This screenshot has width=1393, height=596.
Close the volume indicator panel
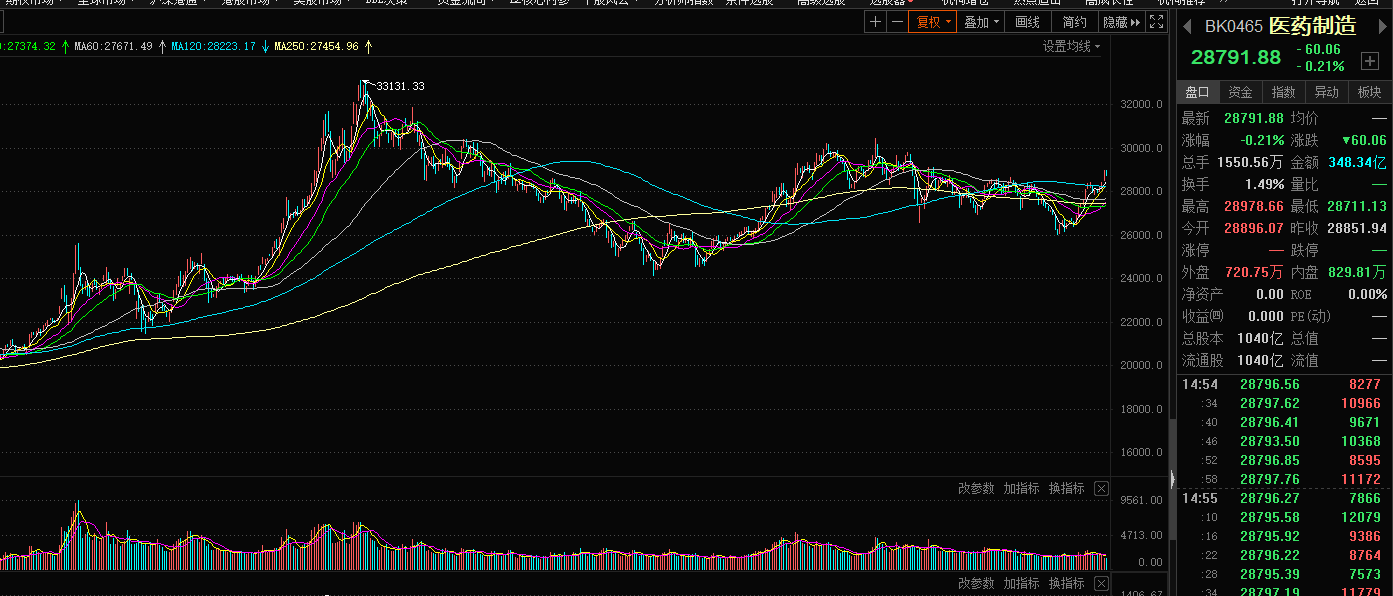tap(1101, 488)
